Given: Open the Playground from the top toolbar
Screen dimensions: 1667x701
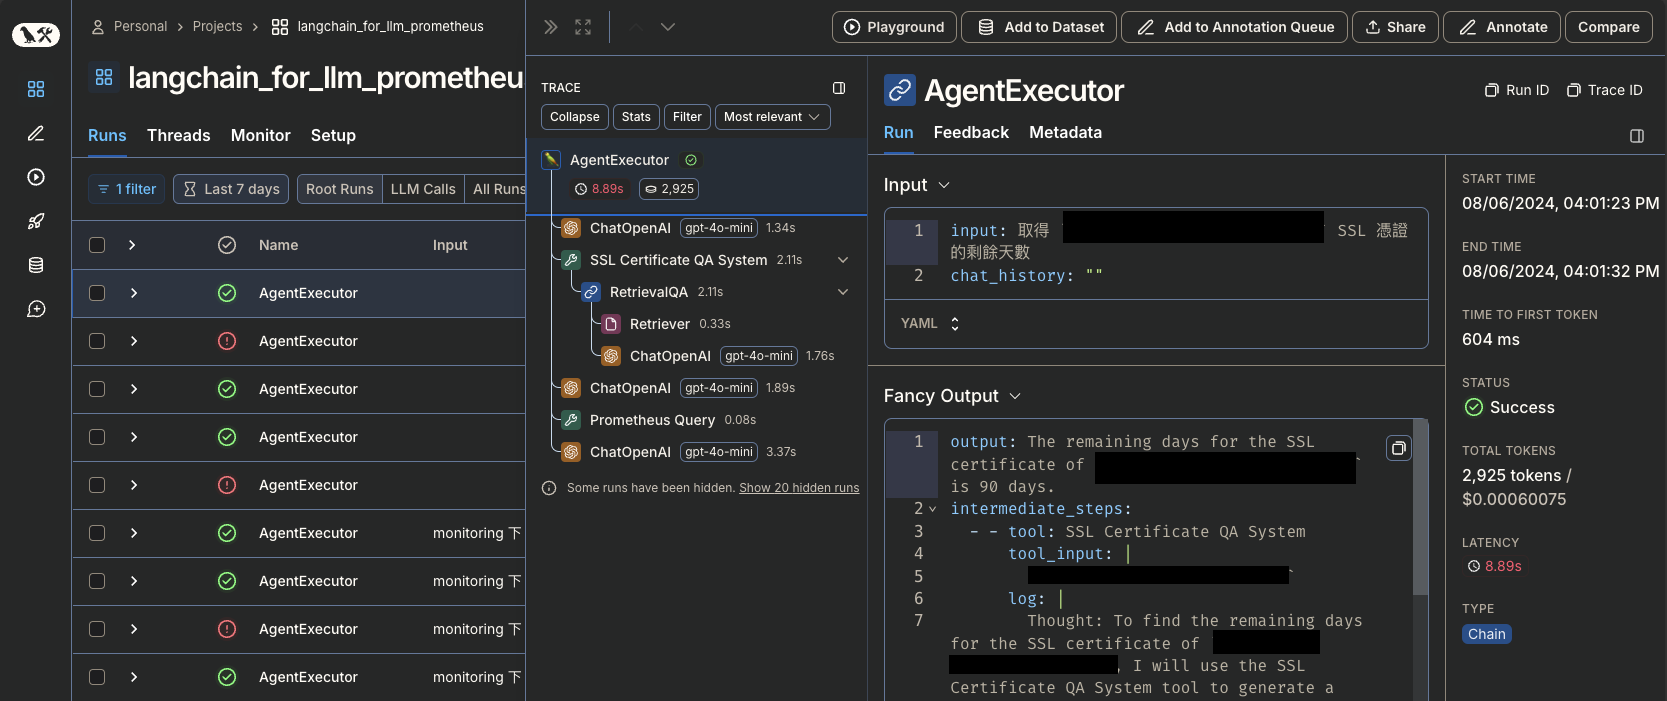Looking at the screenshot, I should pyautogui.click(x=894, y=27).
